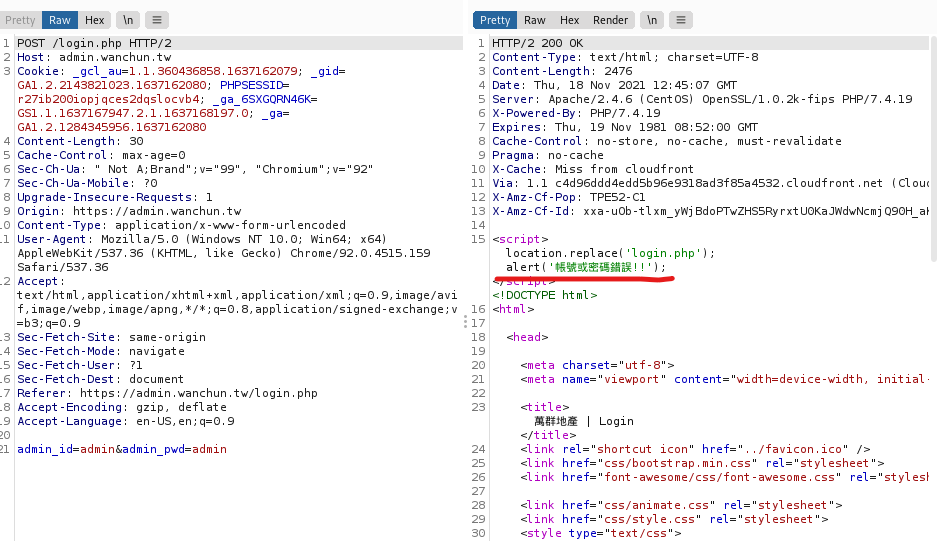Click the 'Accept-Language: en-US,en;q=0.9' header
Image resolution: width=937 pixels, height=541 pixels.
coord(125,421)
